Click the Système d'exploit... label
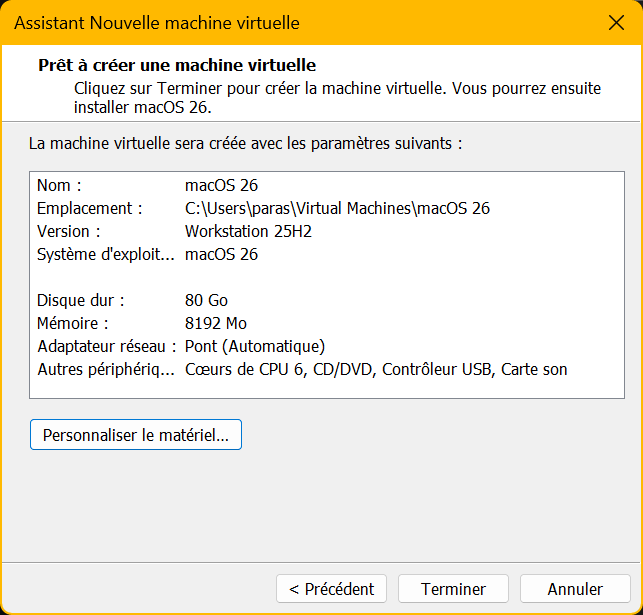Screen dimensions: 643x615 [x=104, y=254]
